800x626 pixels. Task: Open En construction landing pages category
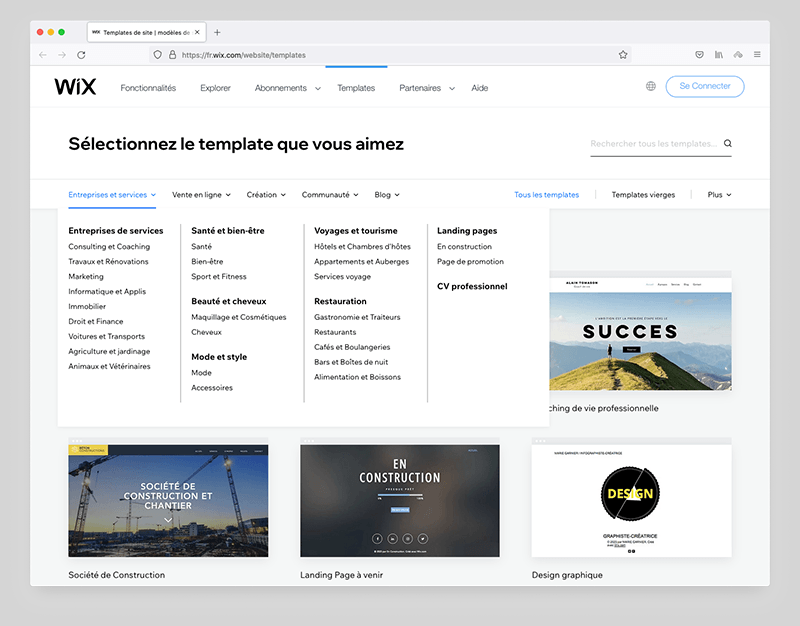click(x=464, y=246)
